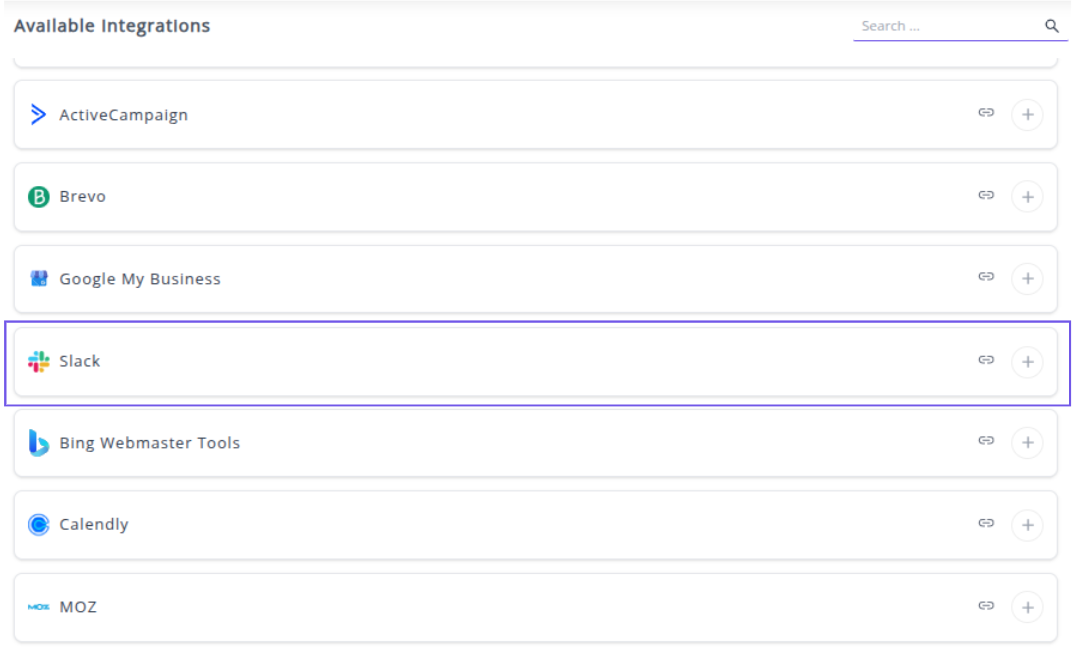Click the plus button for ActiveCampaign
This screenshot has width=1077, height=648.
pyautogui.click(x=1027, y=115)
